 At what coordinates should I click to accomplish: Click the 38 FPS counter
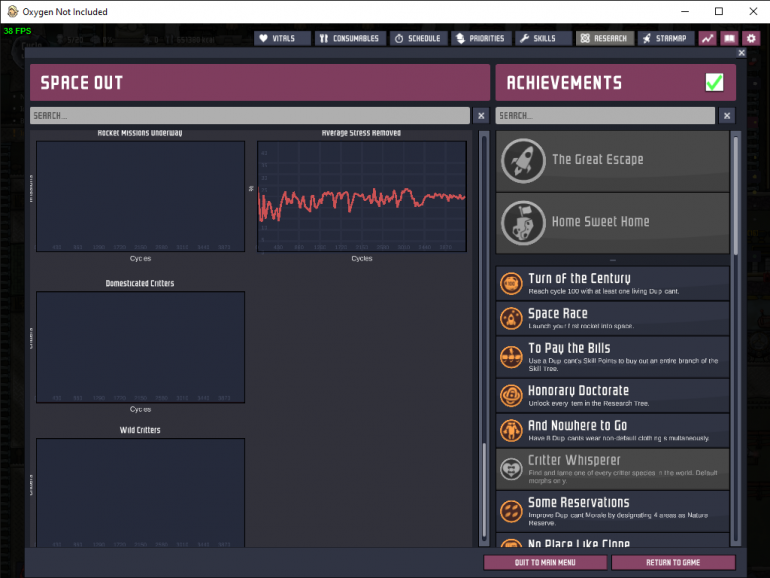tap(18, 31)
